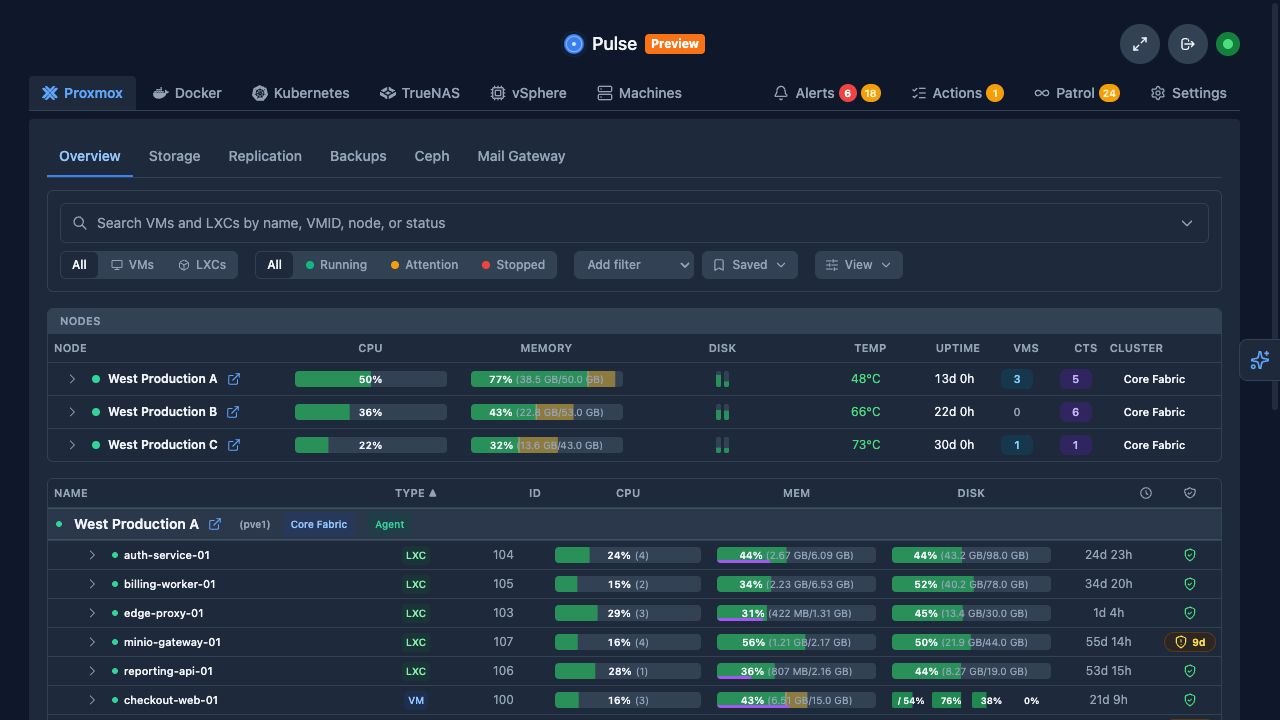Click shield icon for checkout-web-01

tap(1190, 700)
